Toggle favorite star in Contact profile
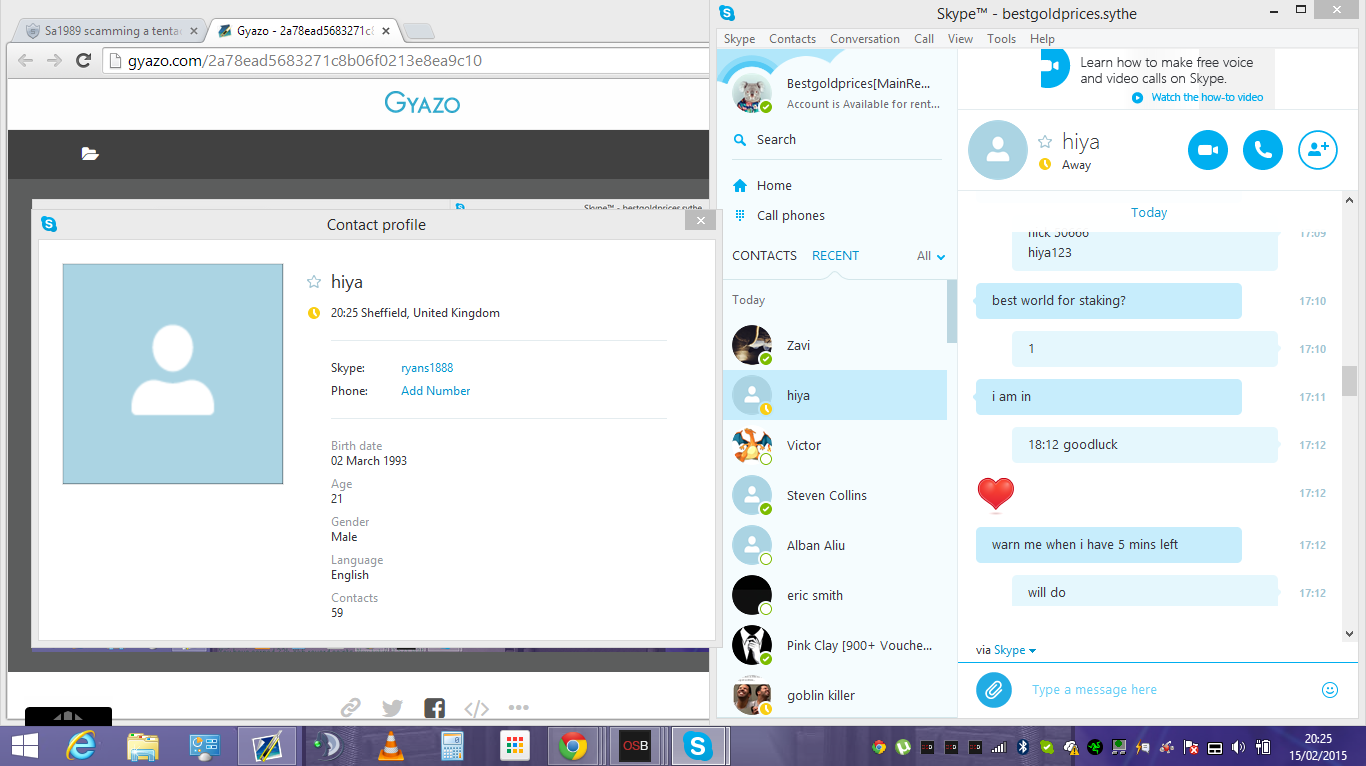Viewport: 1366px width, 766px height. coord(314,282)
